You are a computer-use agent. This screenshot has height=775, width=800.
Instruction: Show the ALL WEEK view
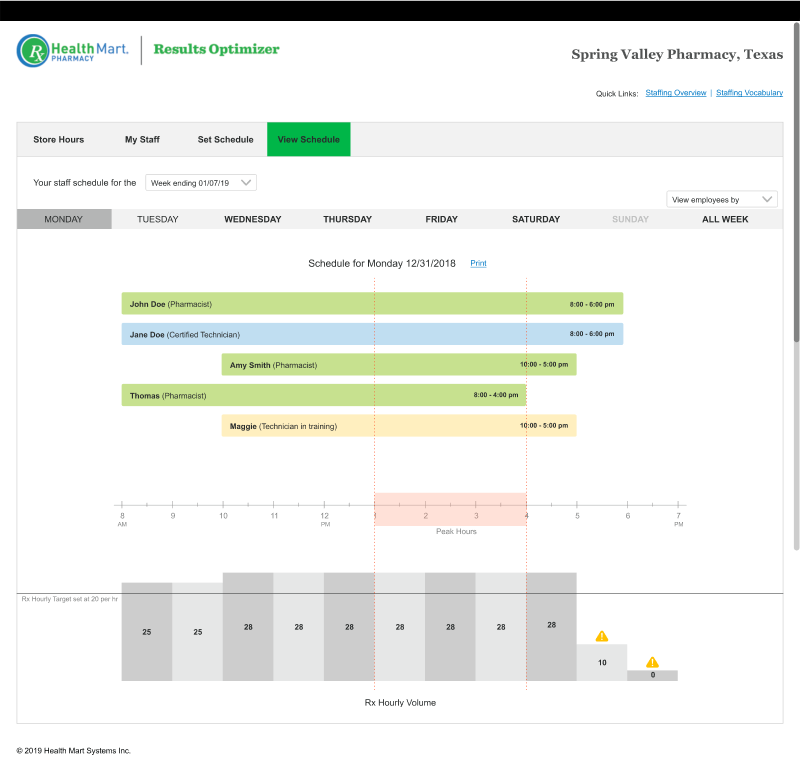[x=725, y=219]
